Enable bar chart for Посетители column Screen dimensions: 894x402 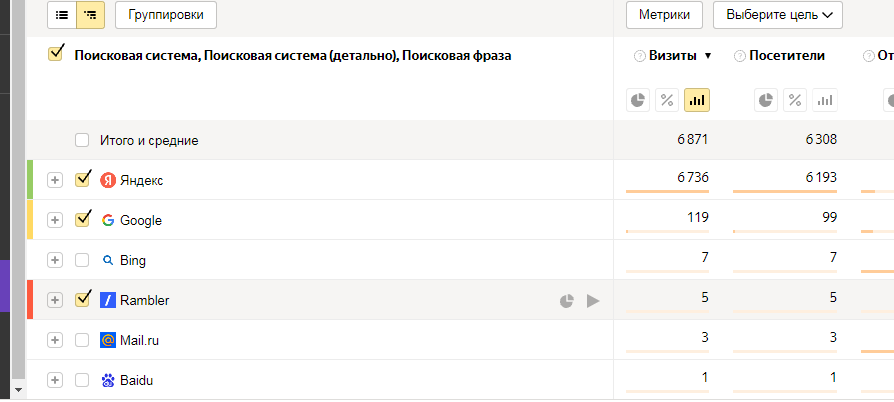(824, 100)
